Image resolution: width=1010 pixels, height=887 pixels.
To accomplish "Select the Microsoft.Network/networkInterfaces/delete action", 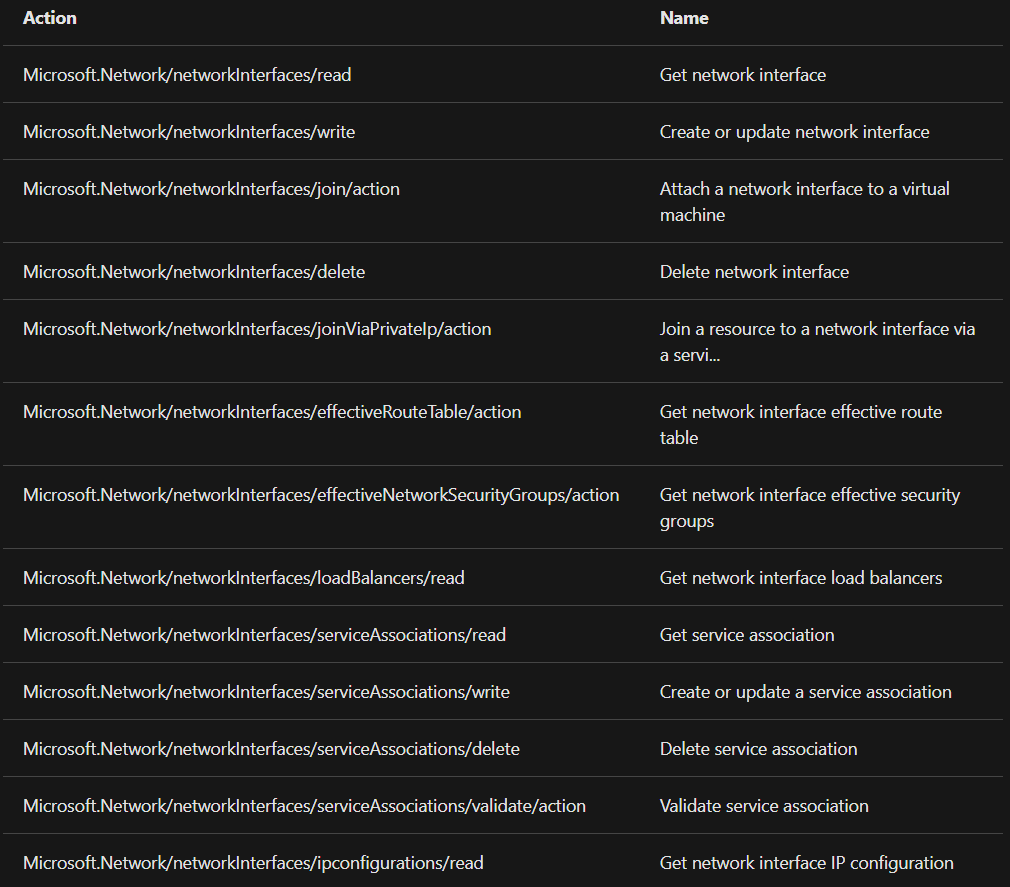I will [x=194, y=272].
